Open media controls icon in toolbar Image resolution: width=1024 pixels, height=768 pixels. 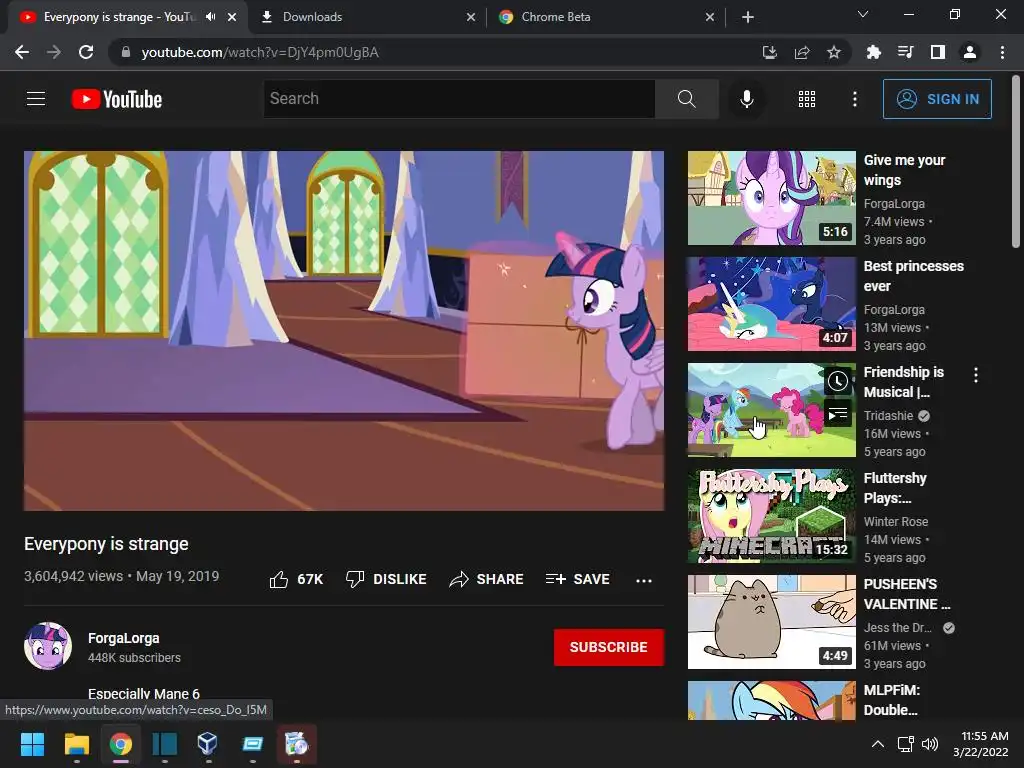tap(905, 52)
